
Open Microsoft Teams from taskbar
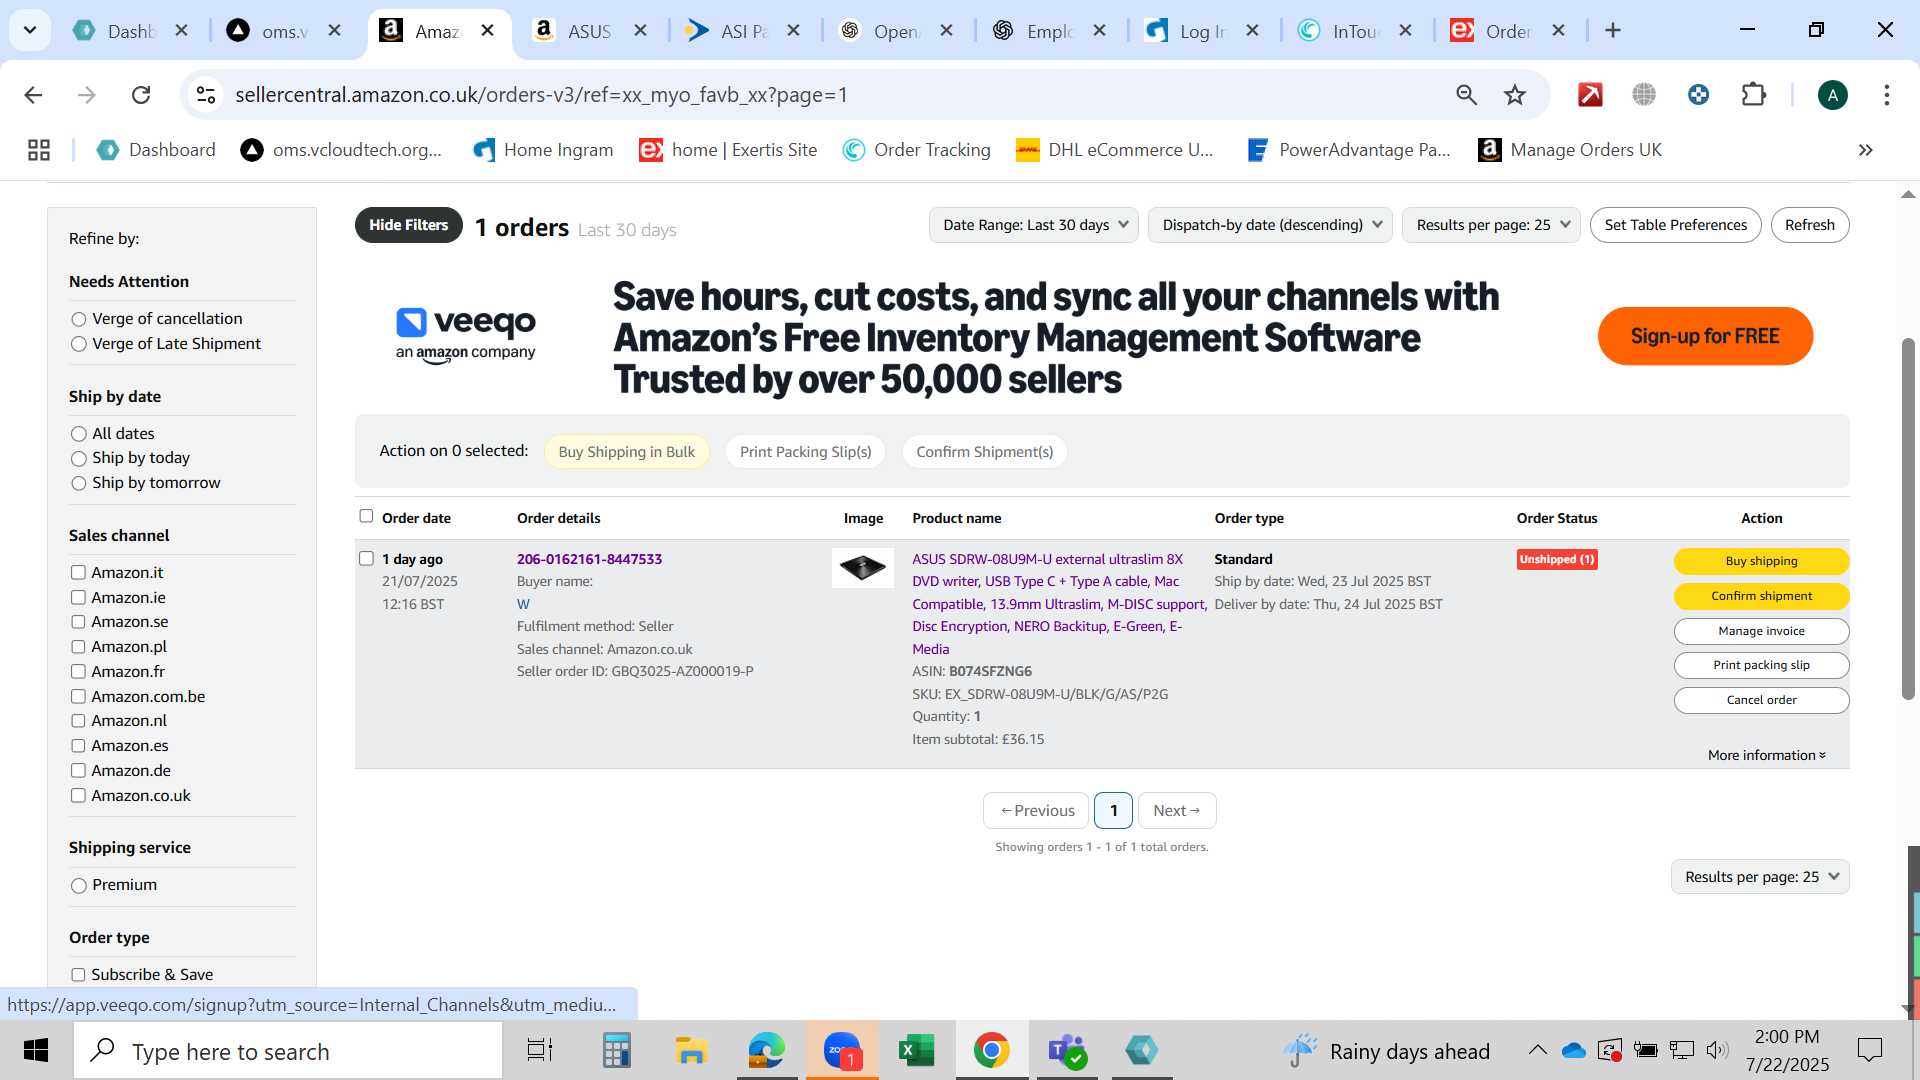(x=1066, y=1050)
